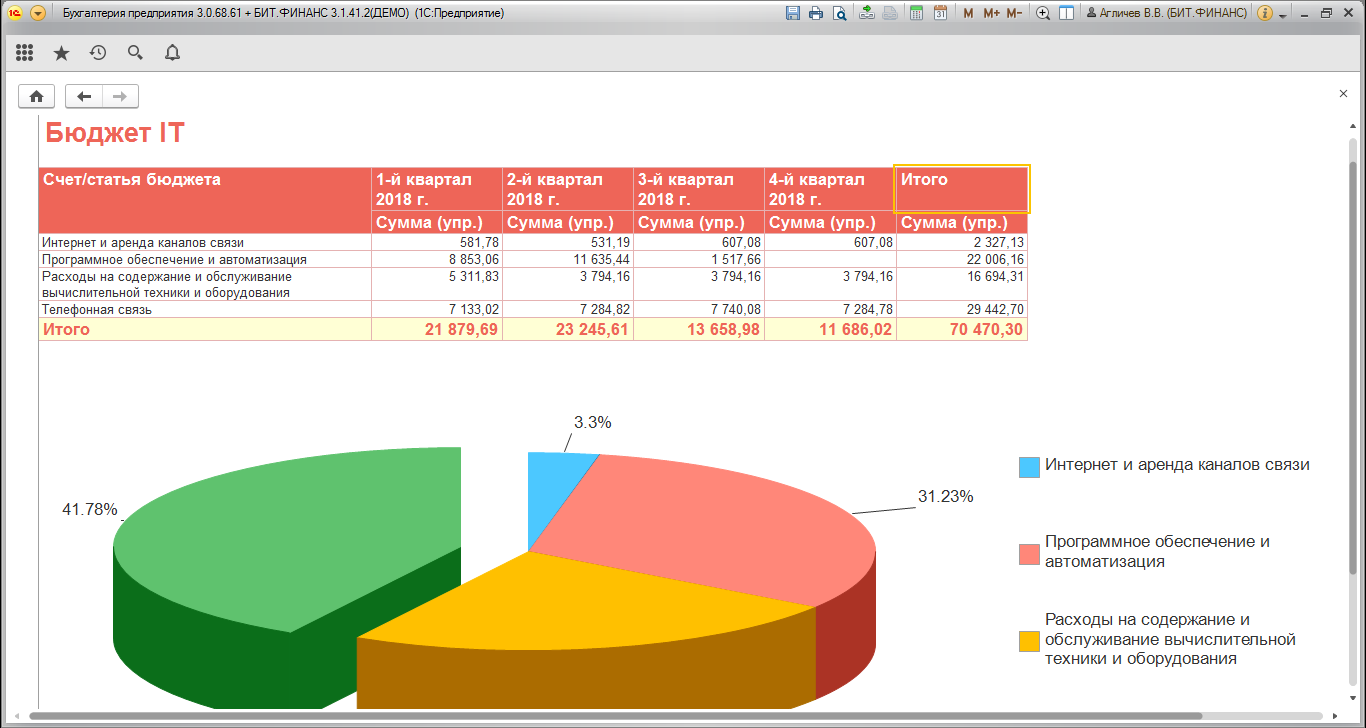Open the calculator icon in title bar
Image resolution: width=1366 pixels, height=728 pixels.
point(916,14)
